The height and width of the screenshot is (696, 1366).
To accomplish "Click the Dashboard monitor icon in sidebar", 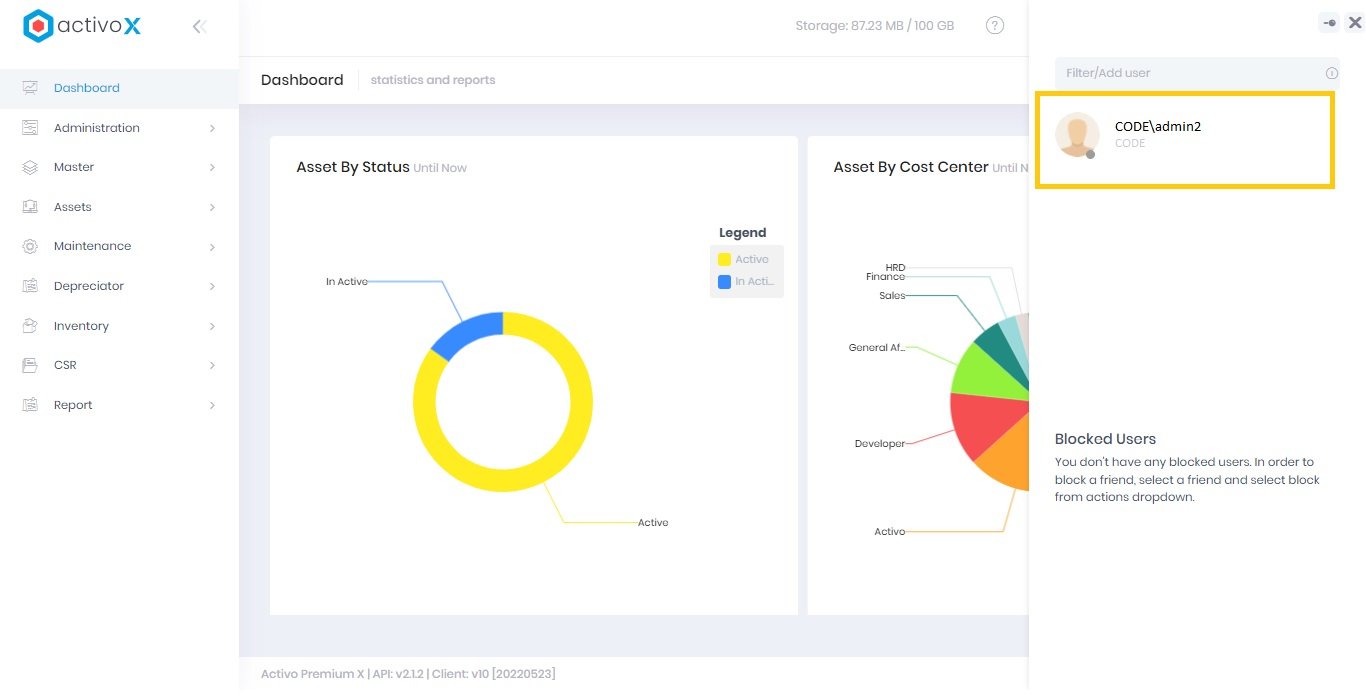I will point(30,88).
